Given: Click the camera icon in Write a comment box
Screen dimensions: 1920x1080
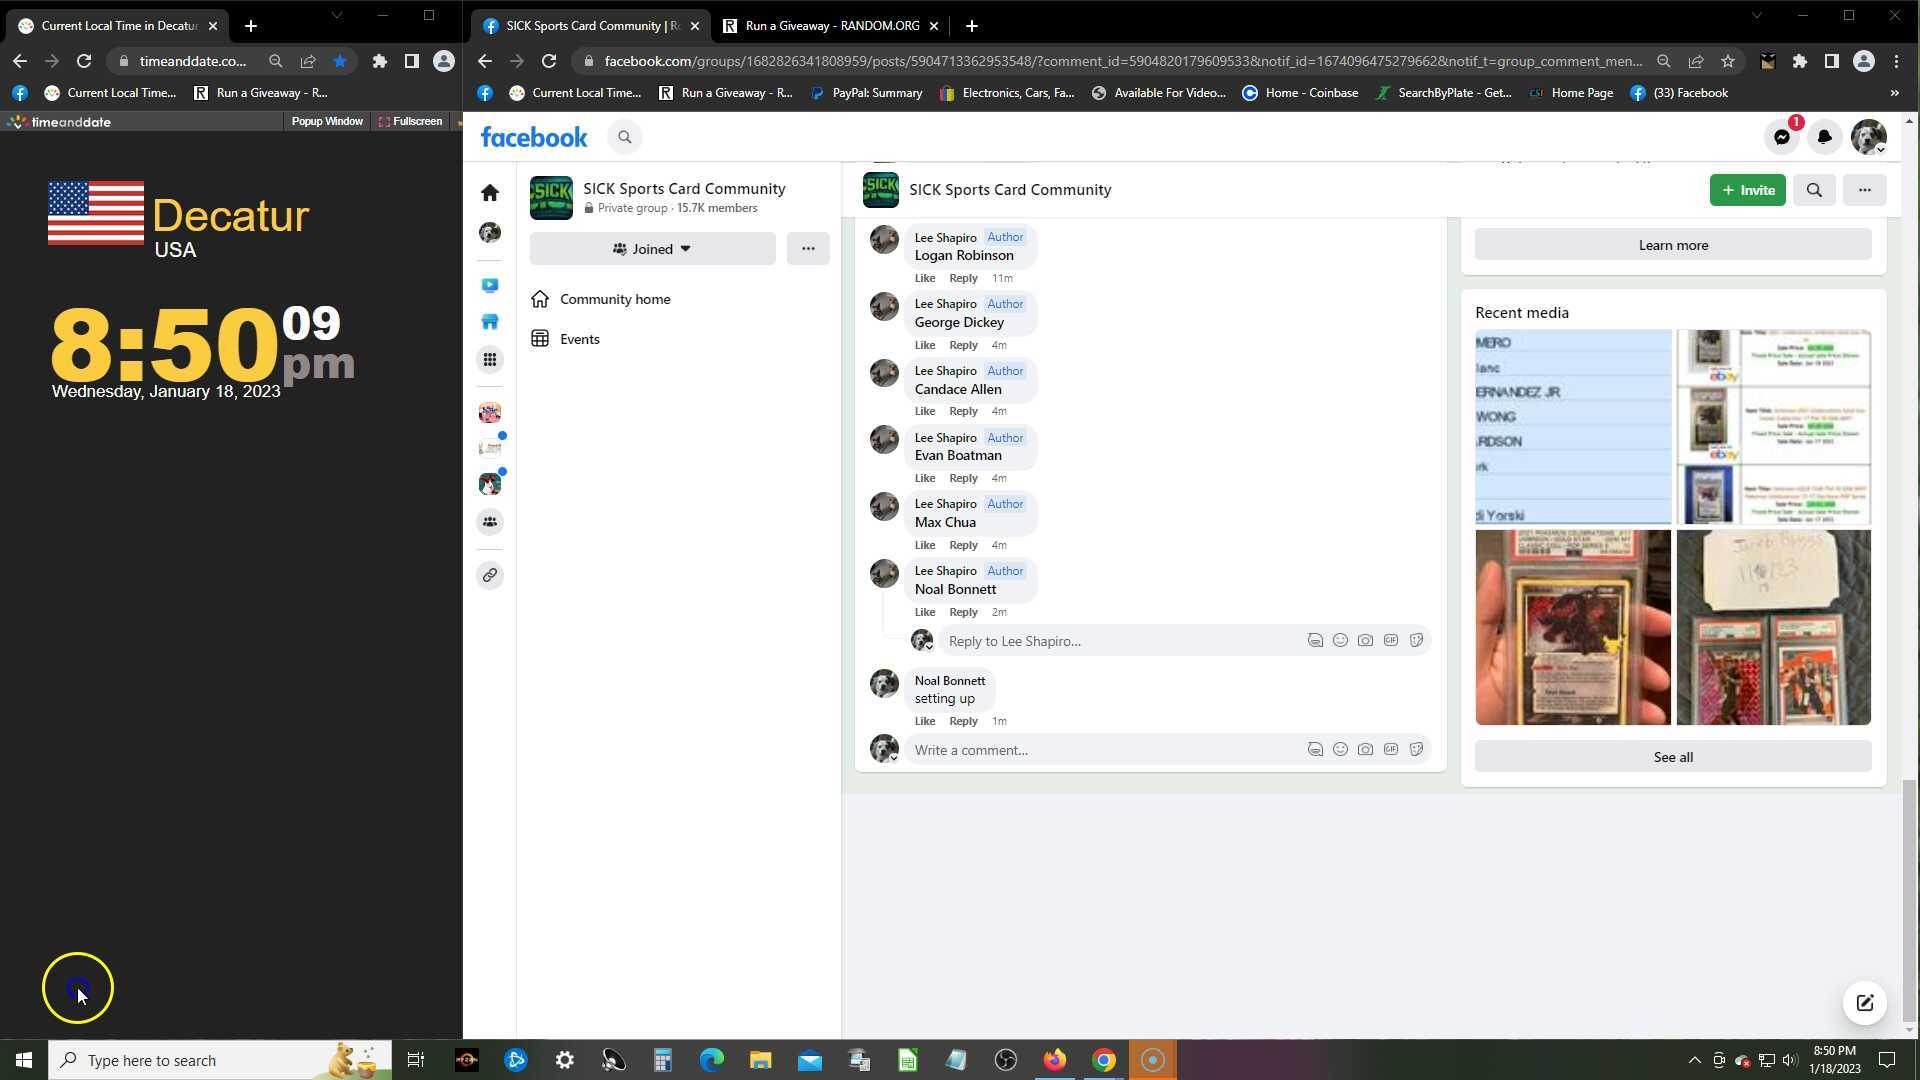Looking at the screenshot, I should click(1365, 749).
